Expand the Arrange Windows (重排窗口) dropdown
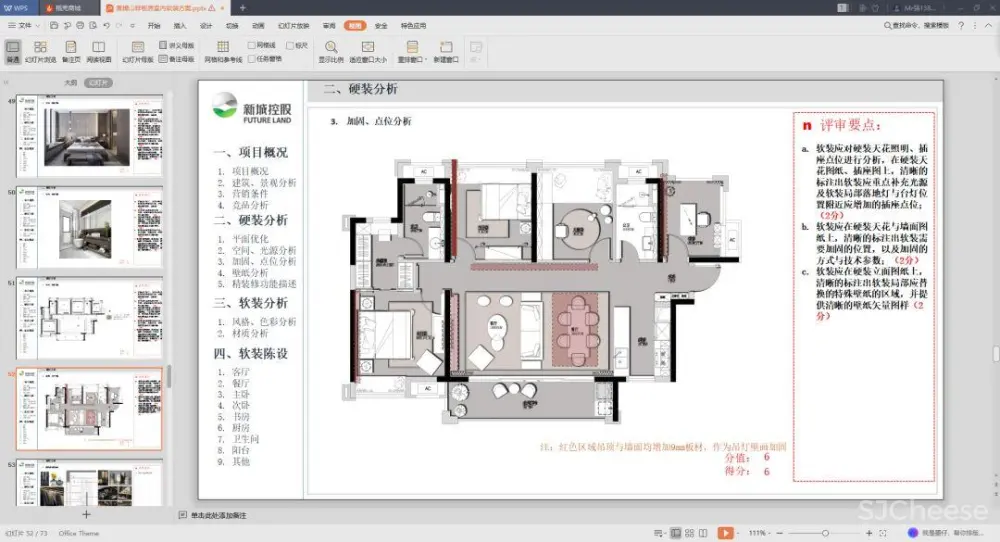The height and width of the screenshot is (542, 1000). (x=406, y=52)
